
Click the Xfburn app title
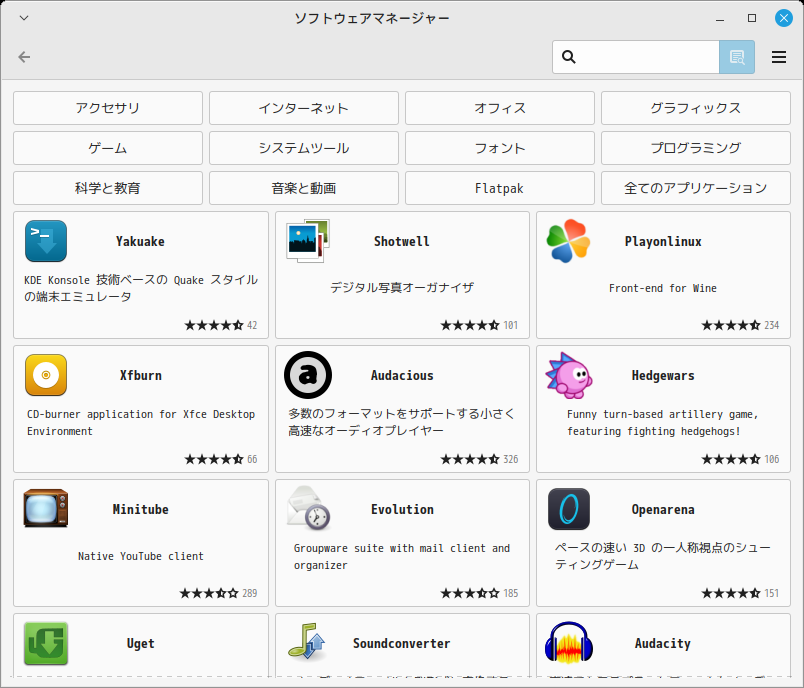click(140, 375)
